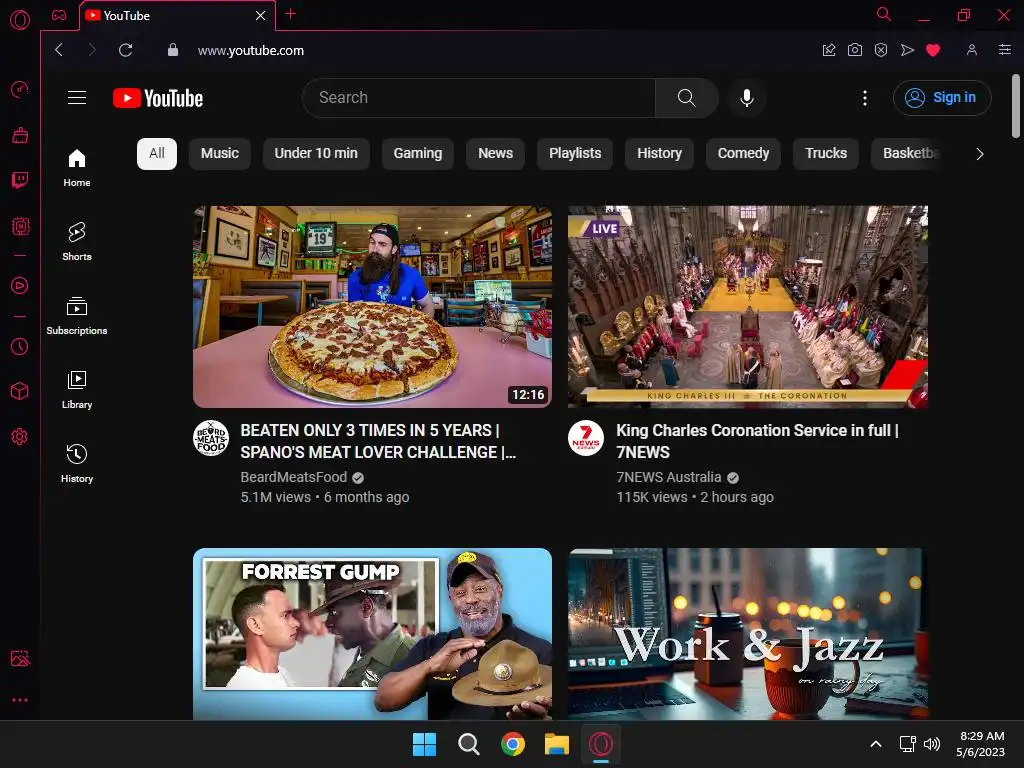Close the YouTube tab
Viewport: 1024px width, 768px height.
pos(260,16)
